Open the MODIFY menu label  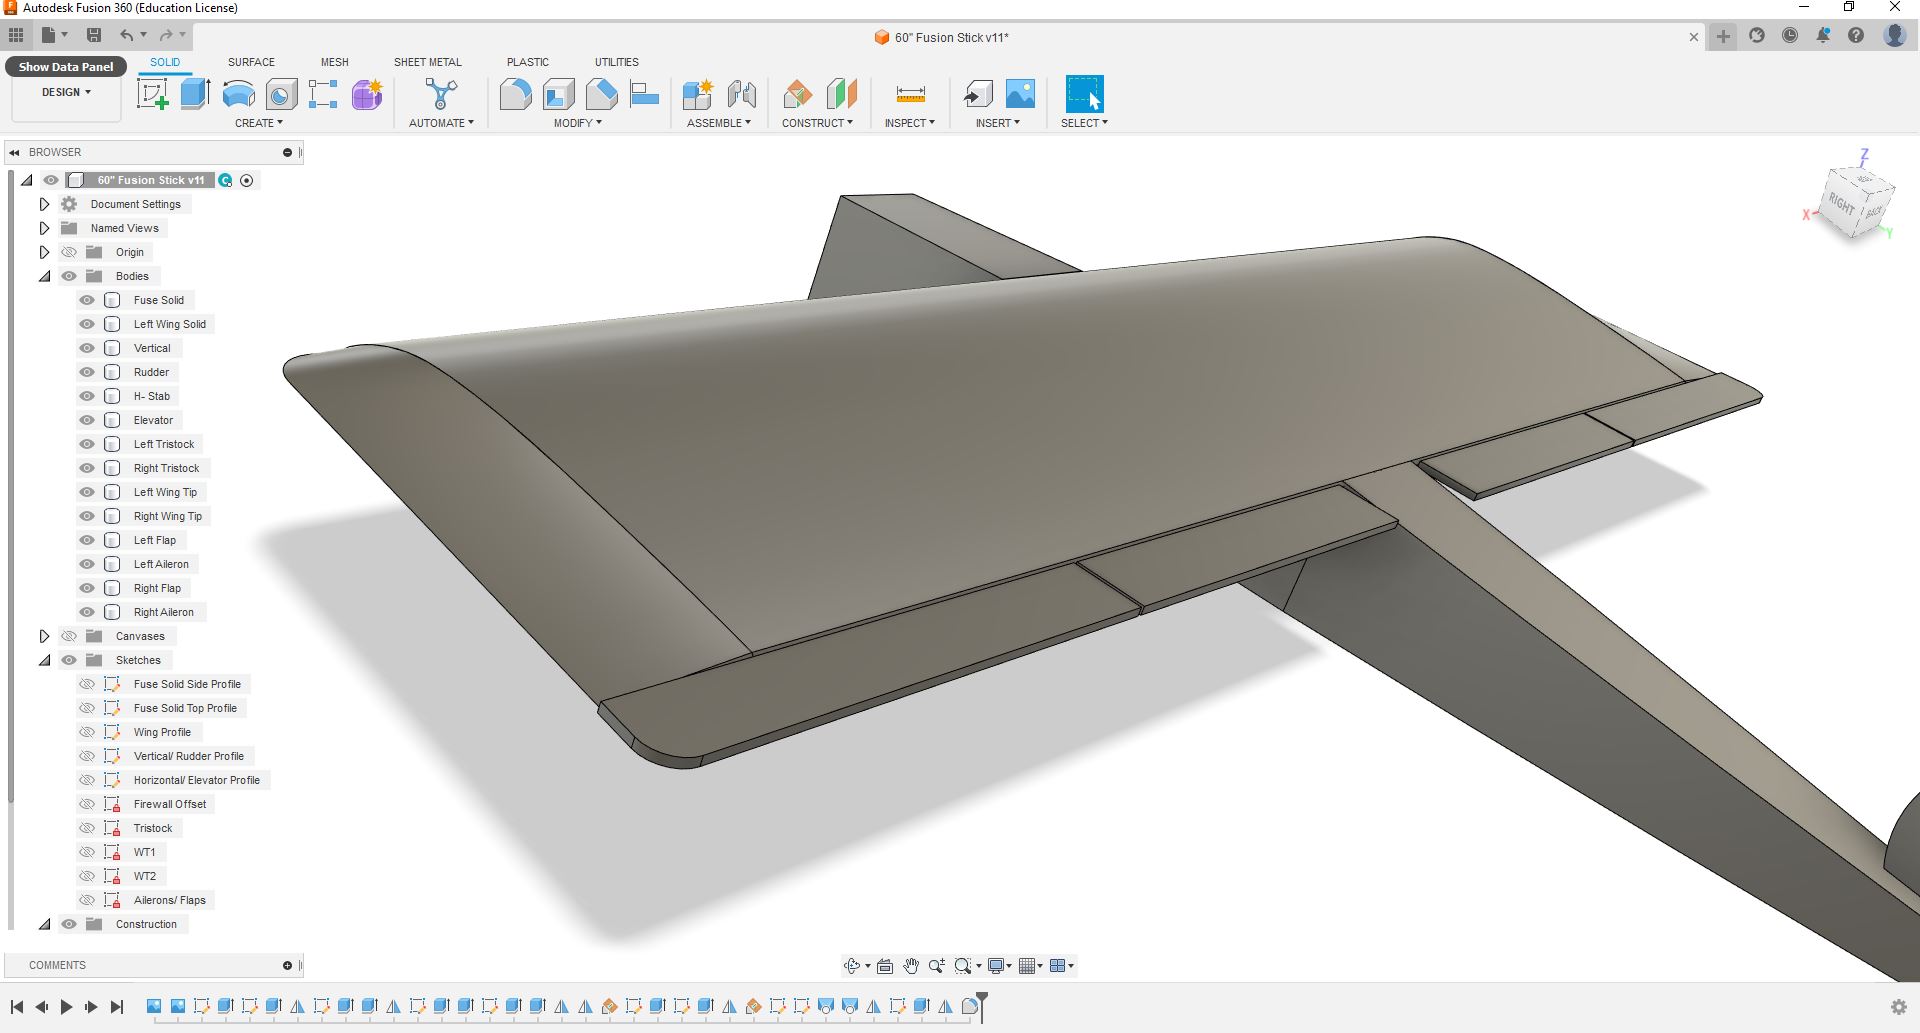pyautogui.click(x=577, y=123)
